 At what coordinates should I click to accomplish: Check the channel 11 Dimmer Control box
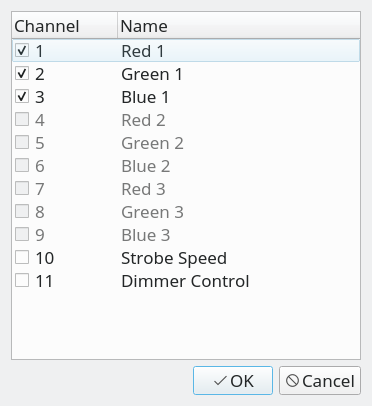click(22, 281)
